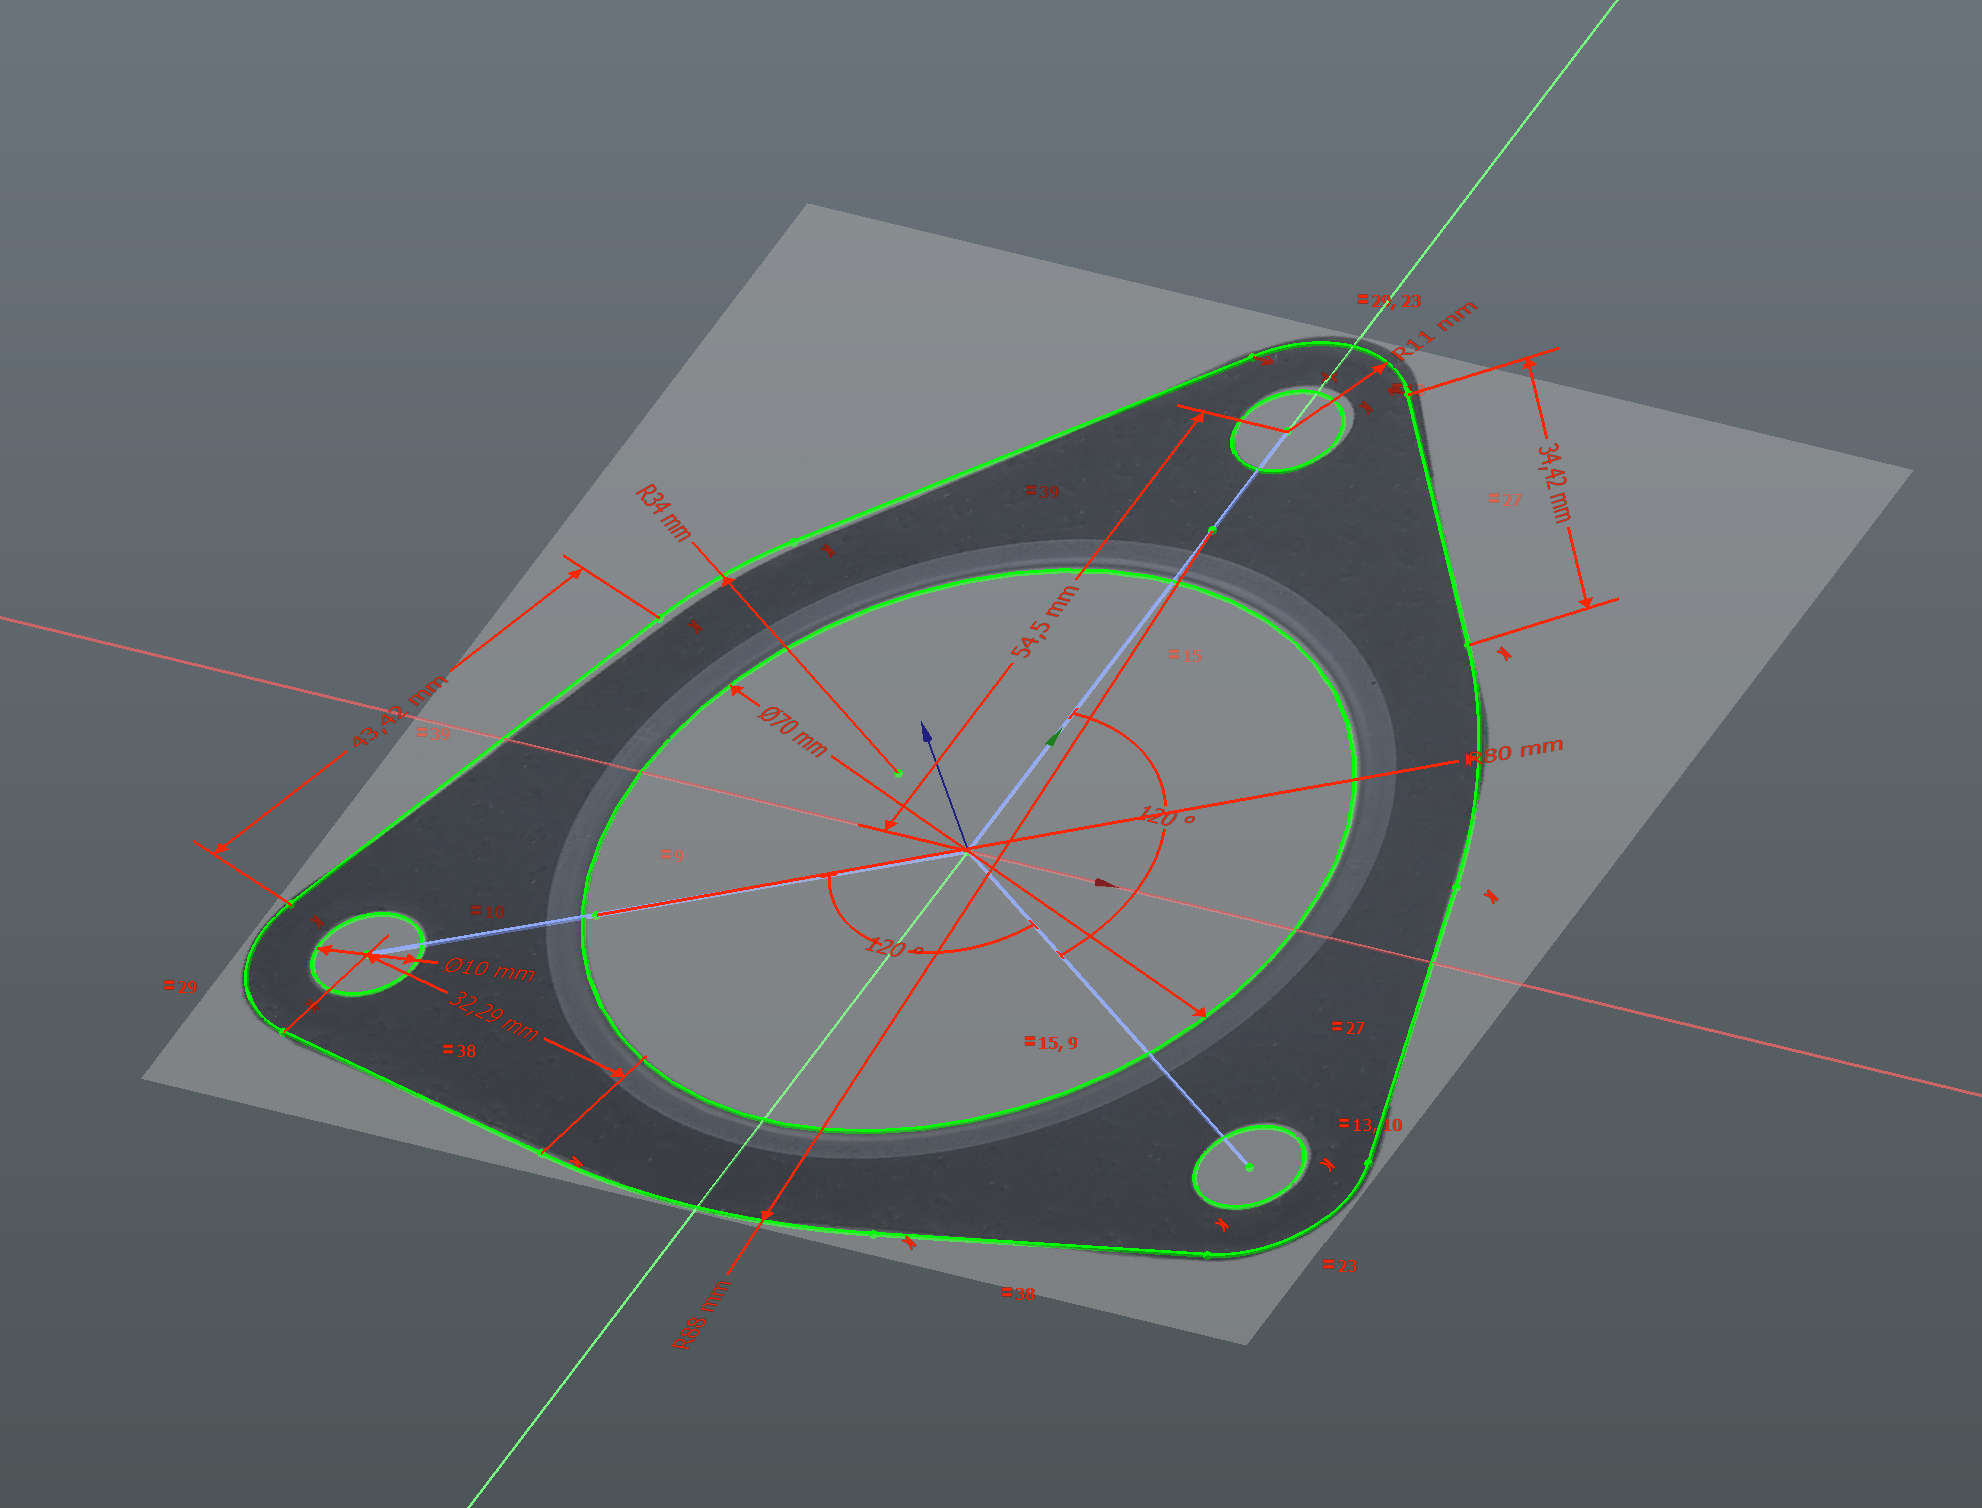
Task: Select the equality constraint icon labeled 39
Action: (x=1042, y=491)
